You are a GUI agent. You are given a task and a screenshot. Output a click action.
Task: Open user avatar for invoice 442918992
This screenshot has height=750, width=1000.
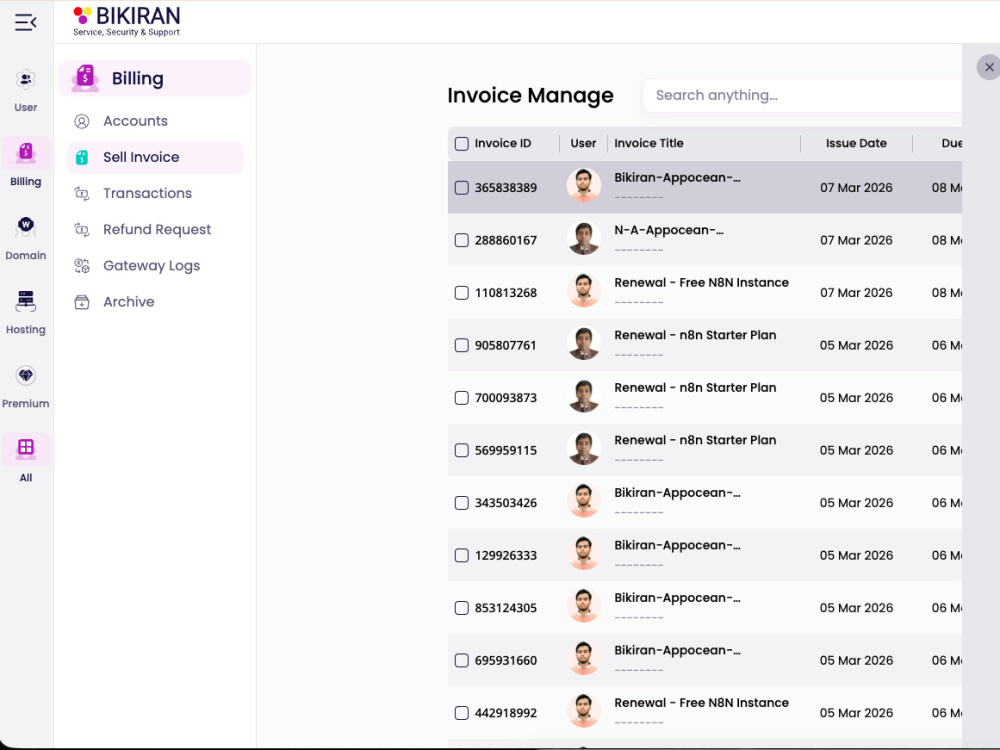[x=584, y=710]
